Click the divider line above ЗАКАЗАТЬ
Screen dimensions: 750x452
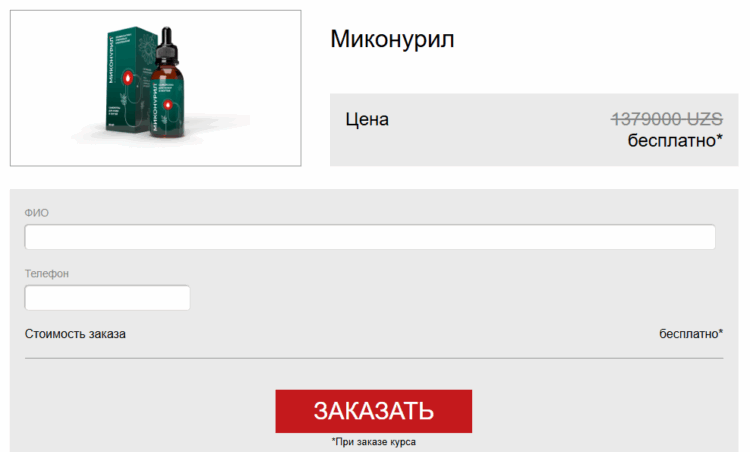point(374,358)
